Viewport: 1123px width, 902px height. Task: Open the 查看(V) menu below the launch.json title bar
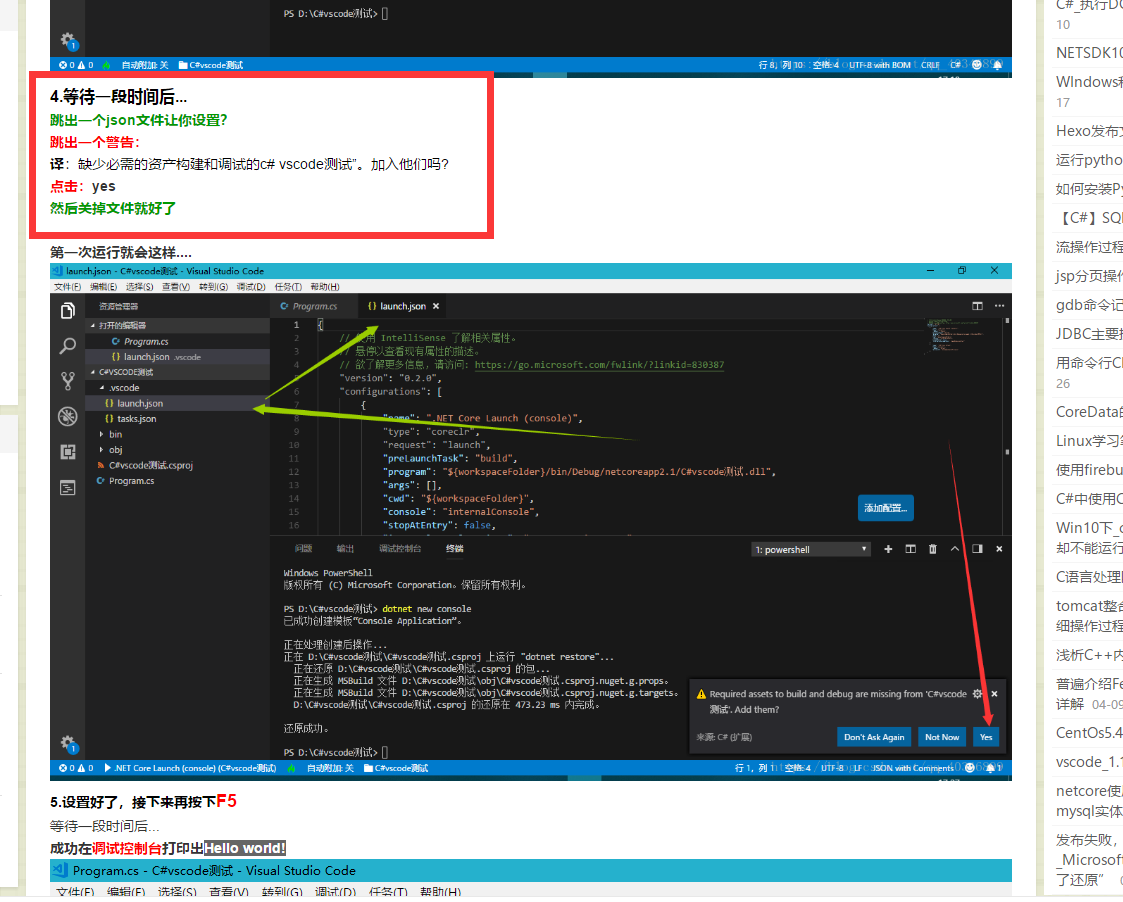(175, 287)
